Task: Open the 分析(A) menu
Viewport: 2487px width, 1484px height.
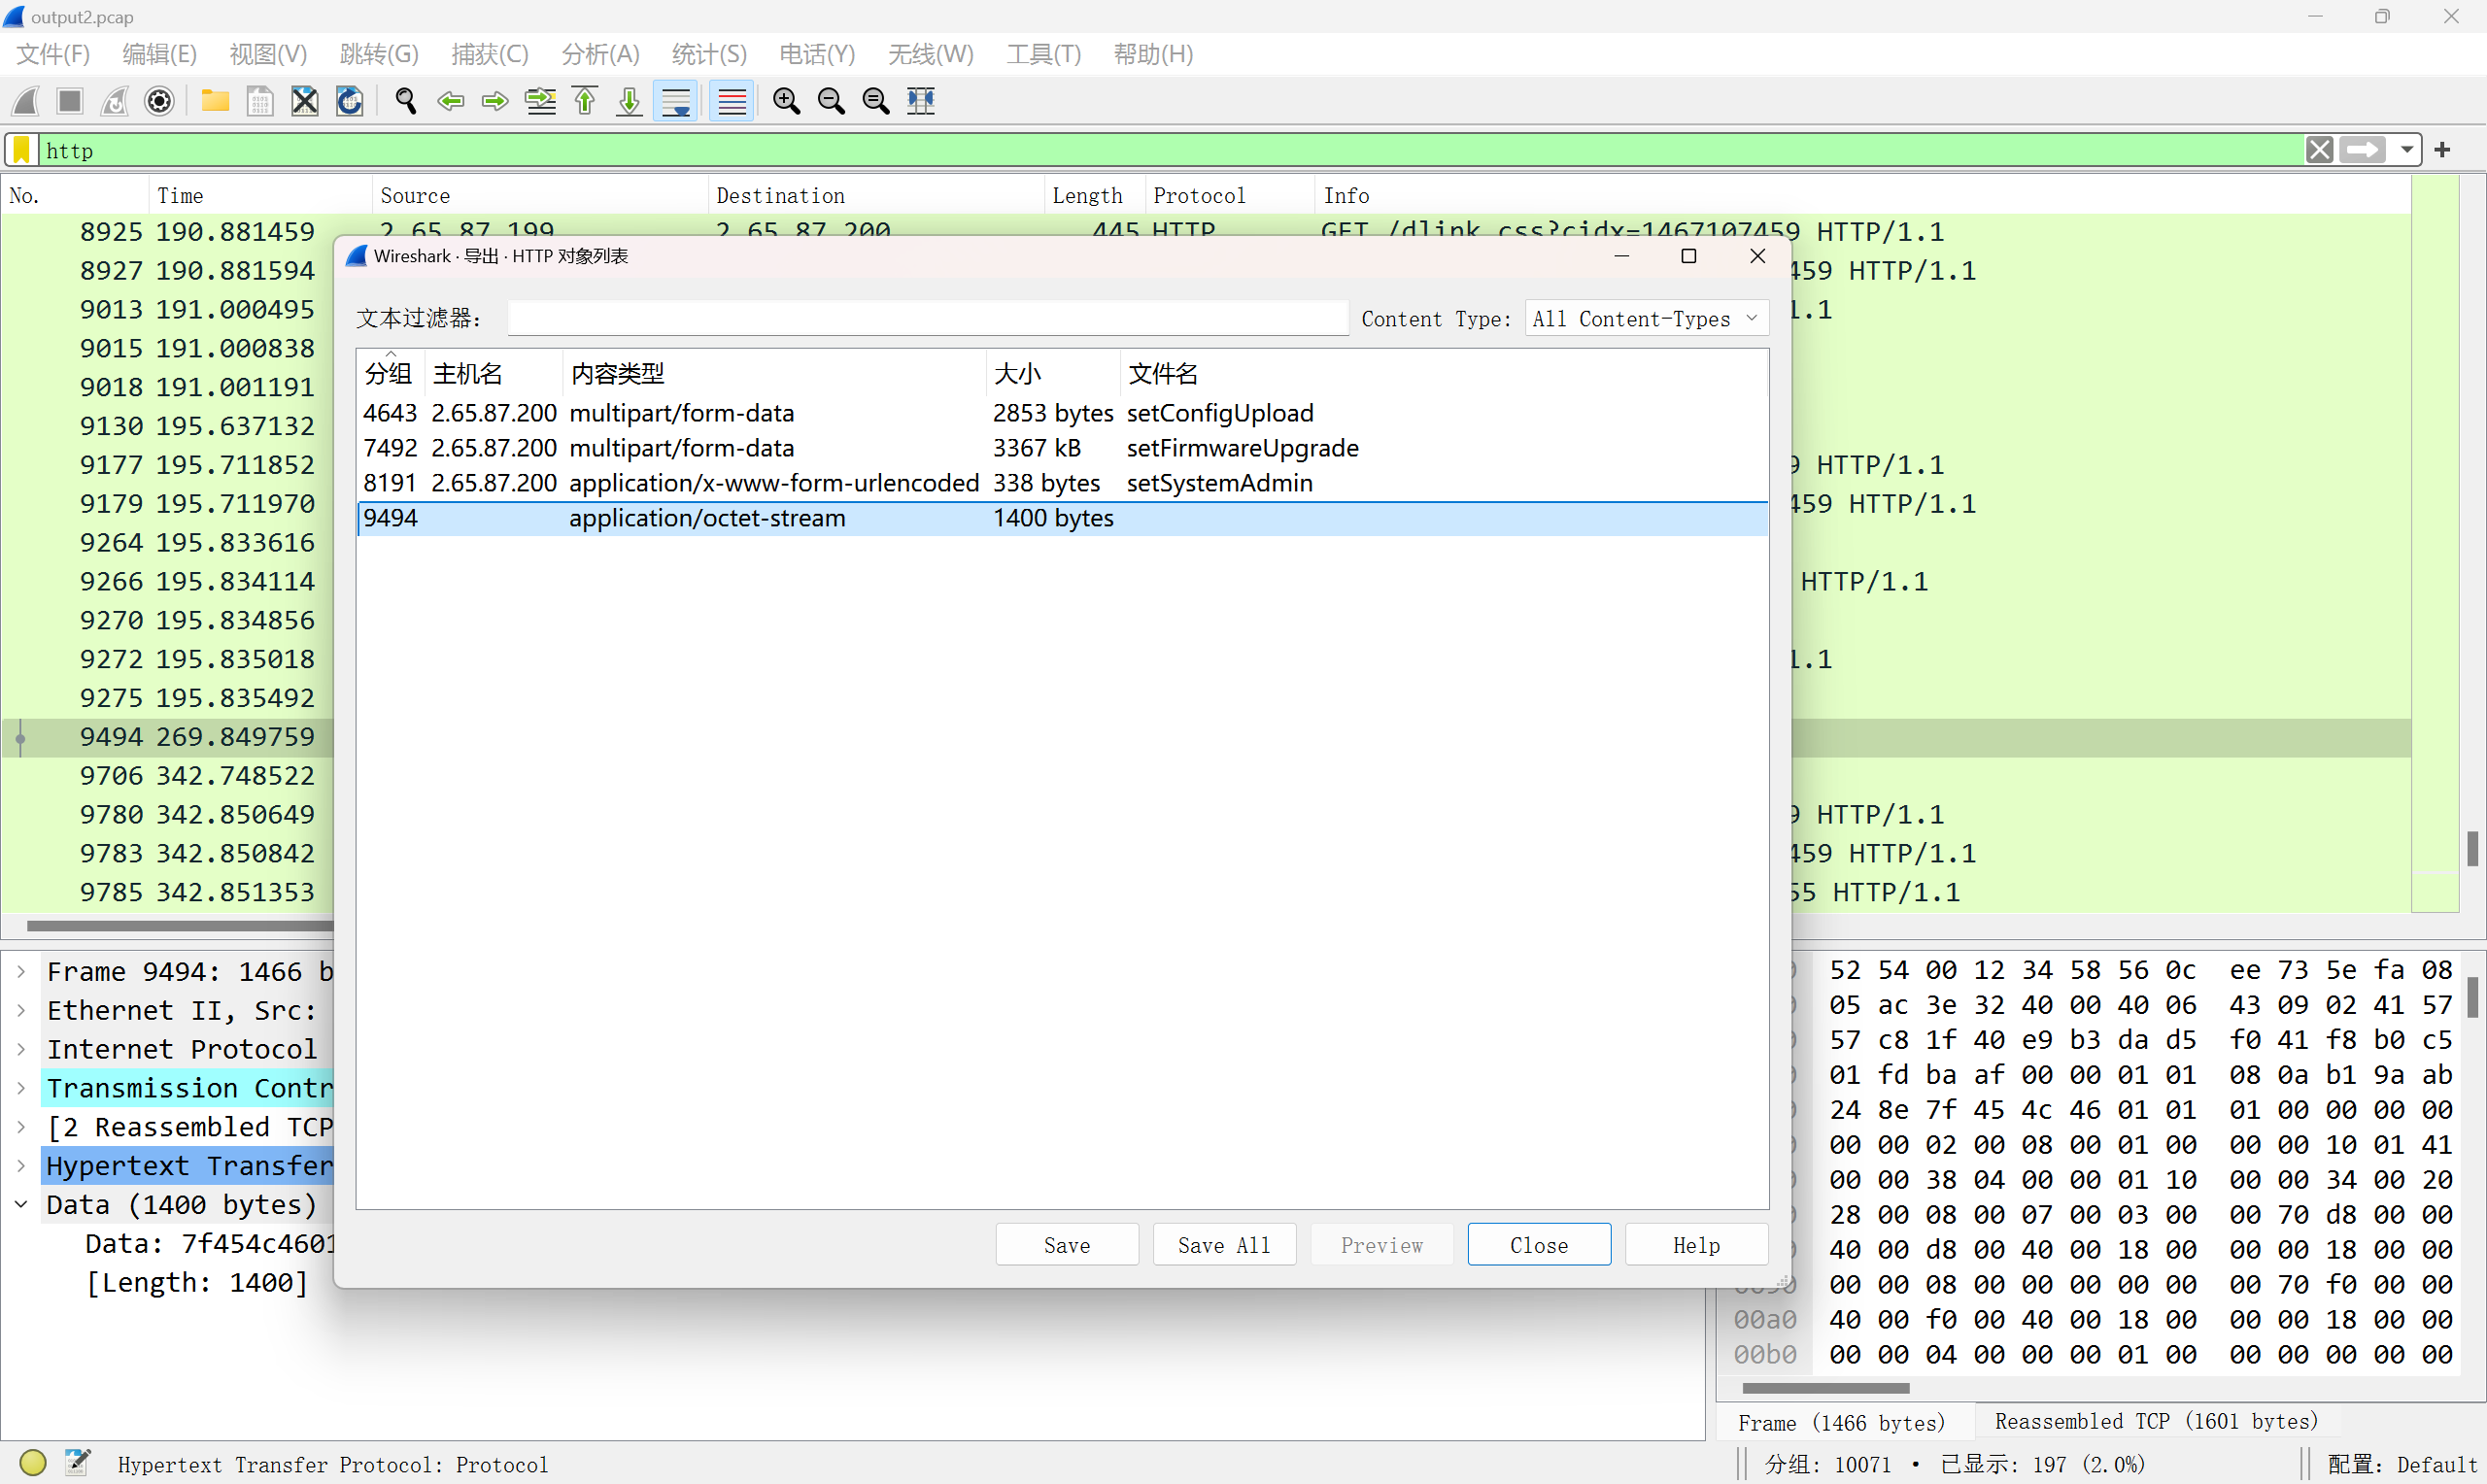Action: (x=599, y=54)
